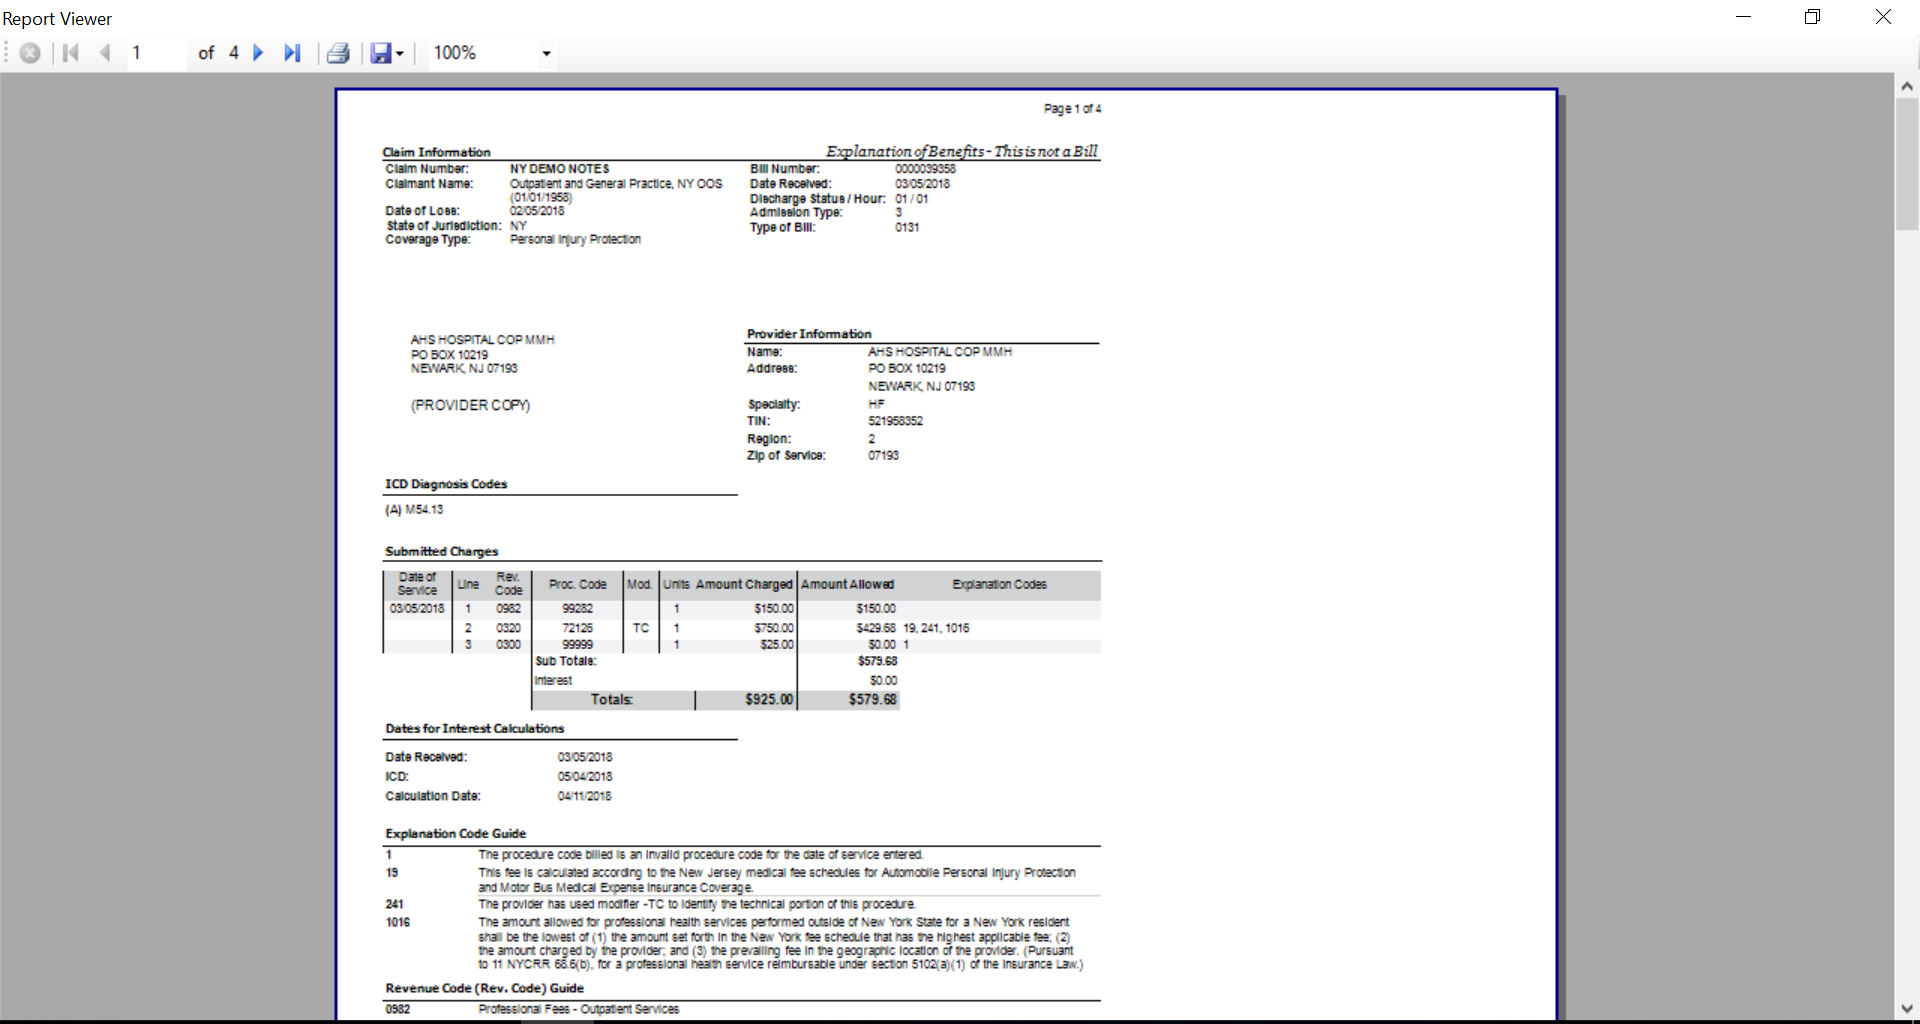Image resolution: width=1920 pixels, height=1024 pixels.
Task: Click explanation code 1016 in the guide
Action: (398, 922)
